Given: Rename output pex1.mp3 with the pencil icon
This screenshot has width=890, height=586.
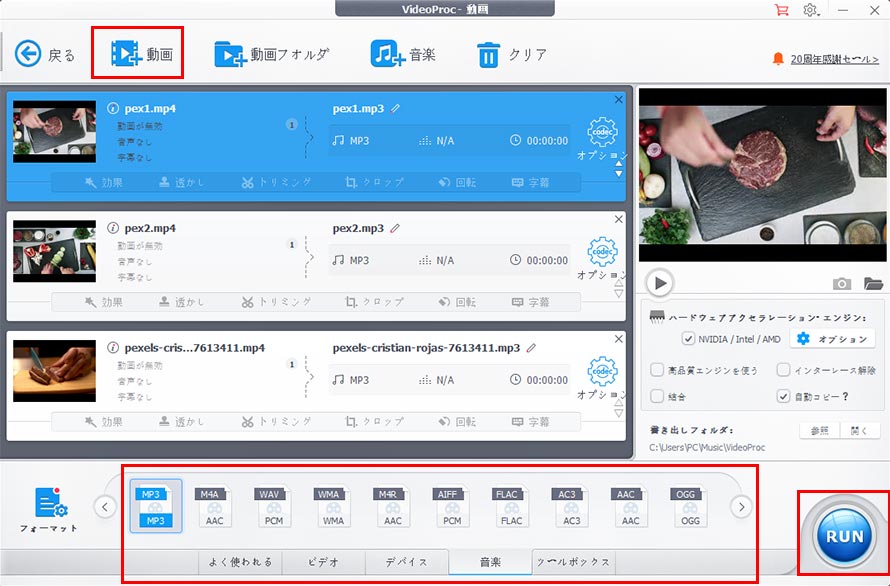Looking at the screenshot, I should coord(396,108).
